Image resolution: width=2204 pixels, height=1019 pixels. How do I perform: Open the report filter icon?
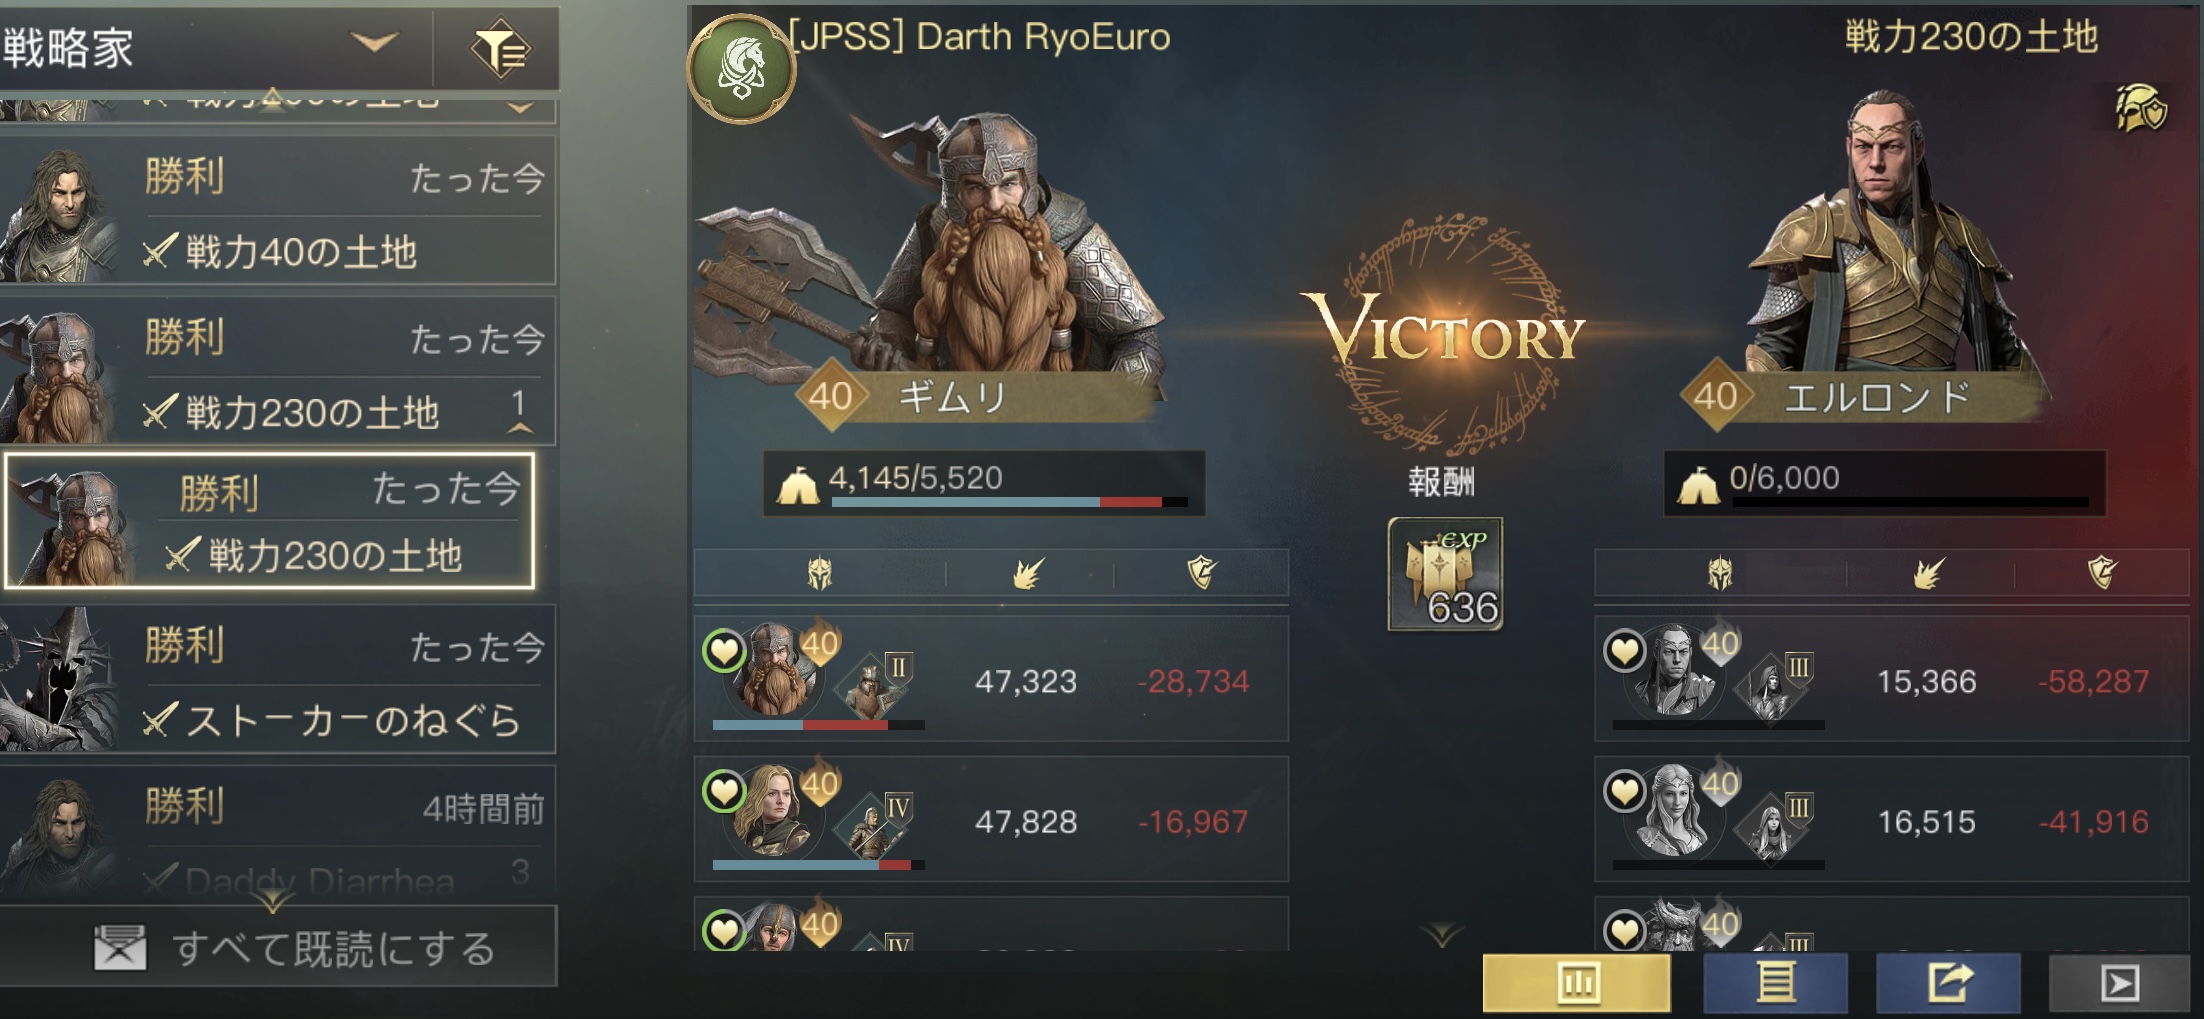[x=498, y=48]
